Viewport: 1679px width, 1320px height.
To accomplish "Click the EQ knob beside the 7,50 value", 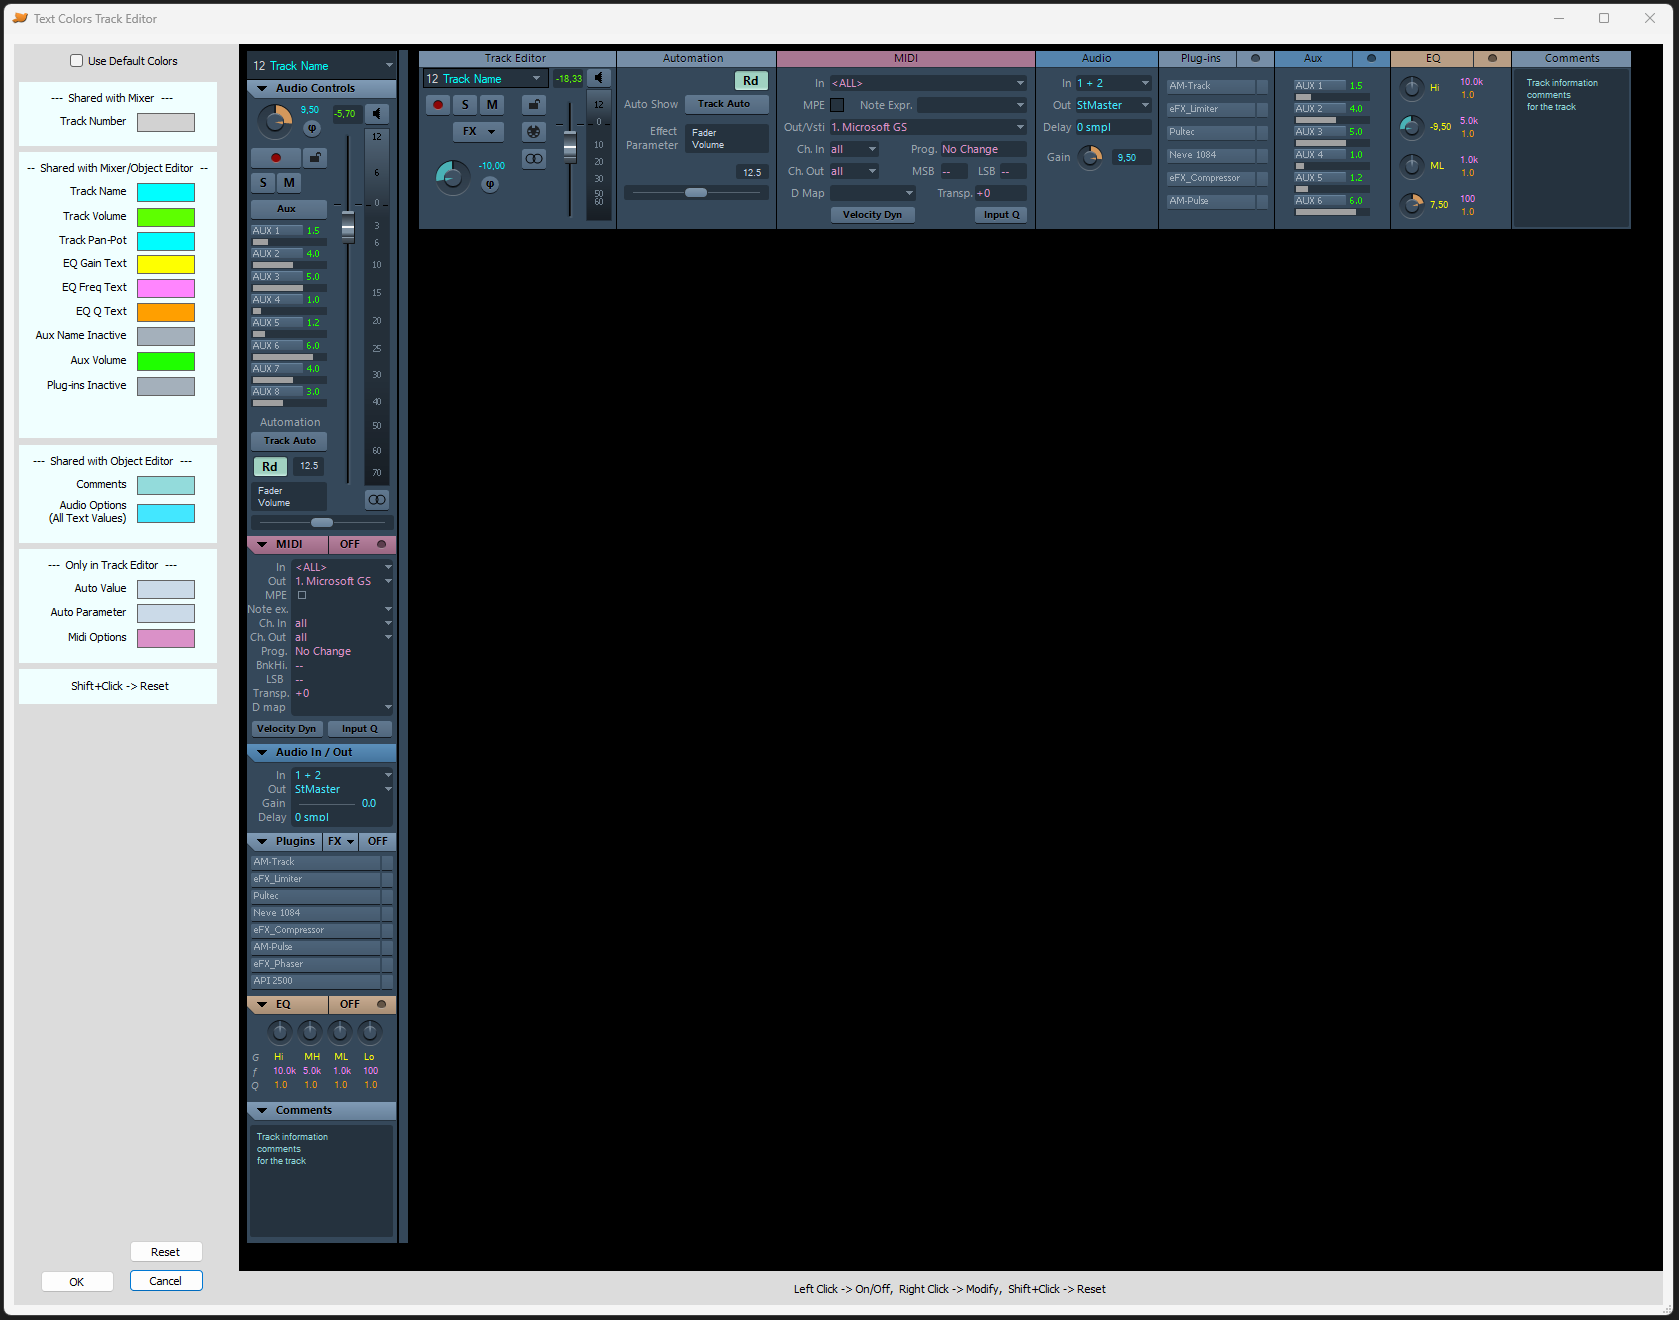I will tap(1411, 205).
